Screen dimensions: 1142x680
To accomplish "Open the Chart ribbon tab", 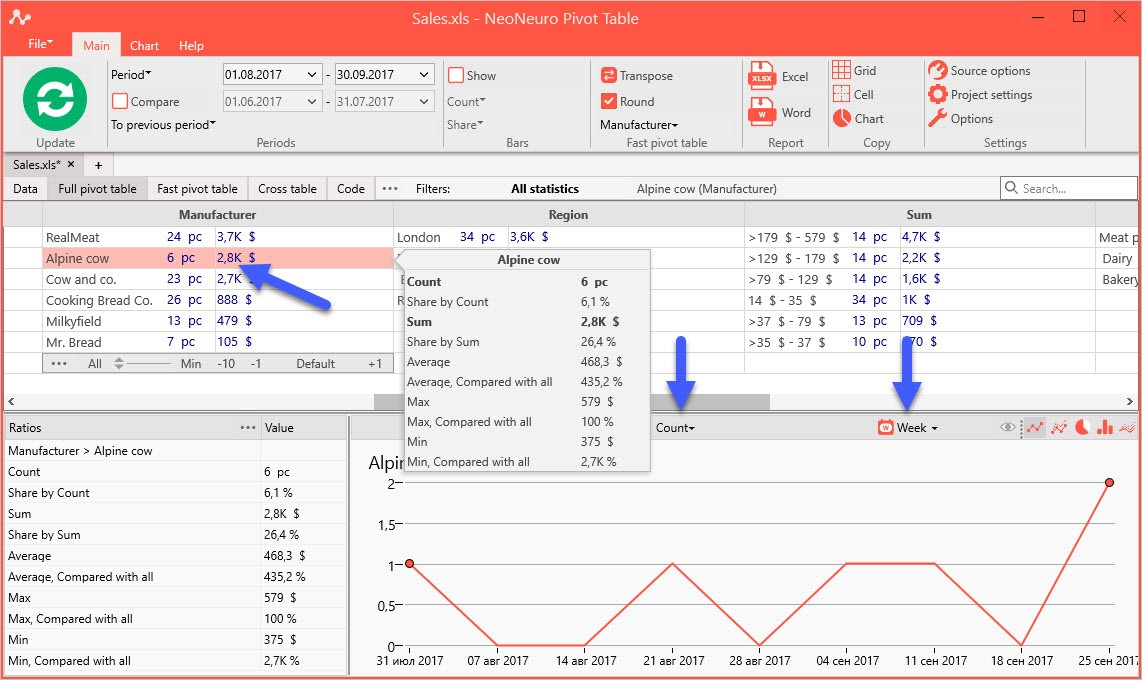I will point(144,45).
